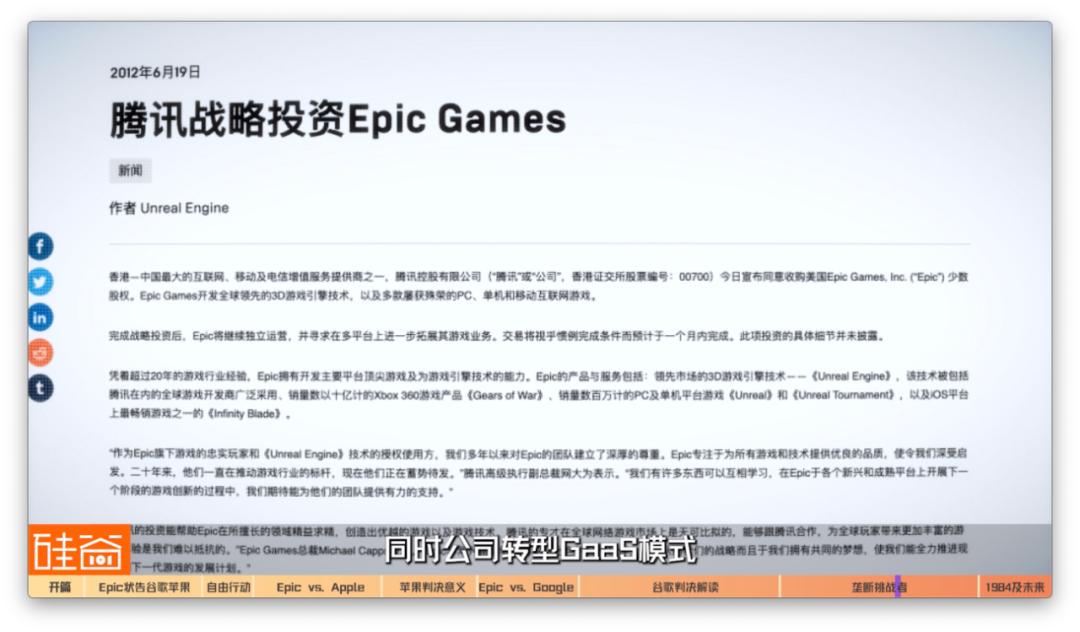Click the subtitle 同时公司转型GaaS模式
Viewport: 1080px width, 632px height.
[541, 549]
